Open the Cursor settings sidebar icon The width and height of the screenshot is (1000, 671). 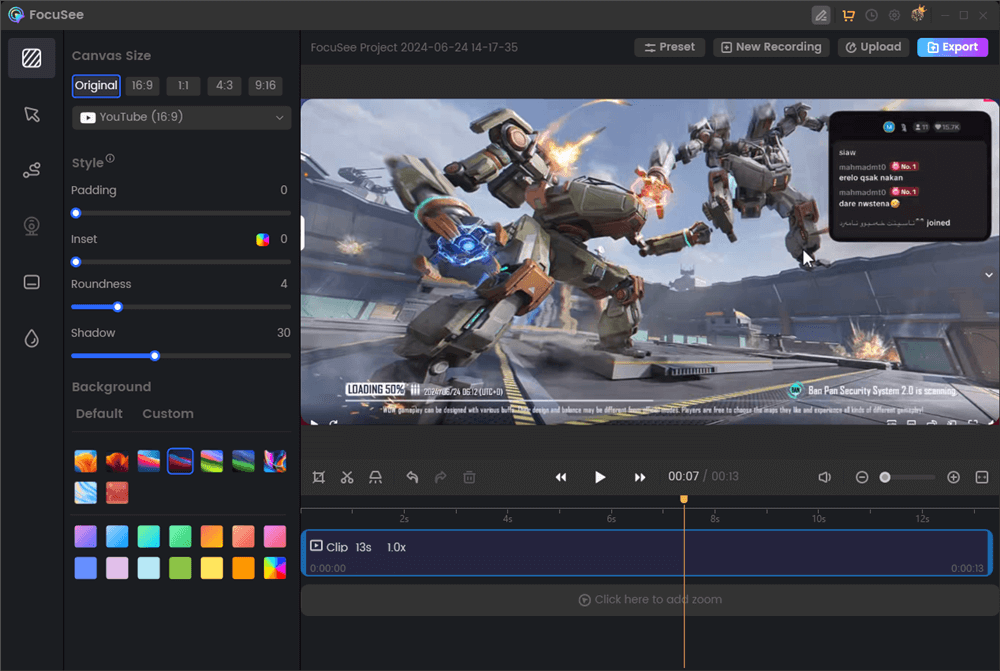[31, 115]
